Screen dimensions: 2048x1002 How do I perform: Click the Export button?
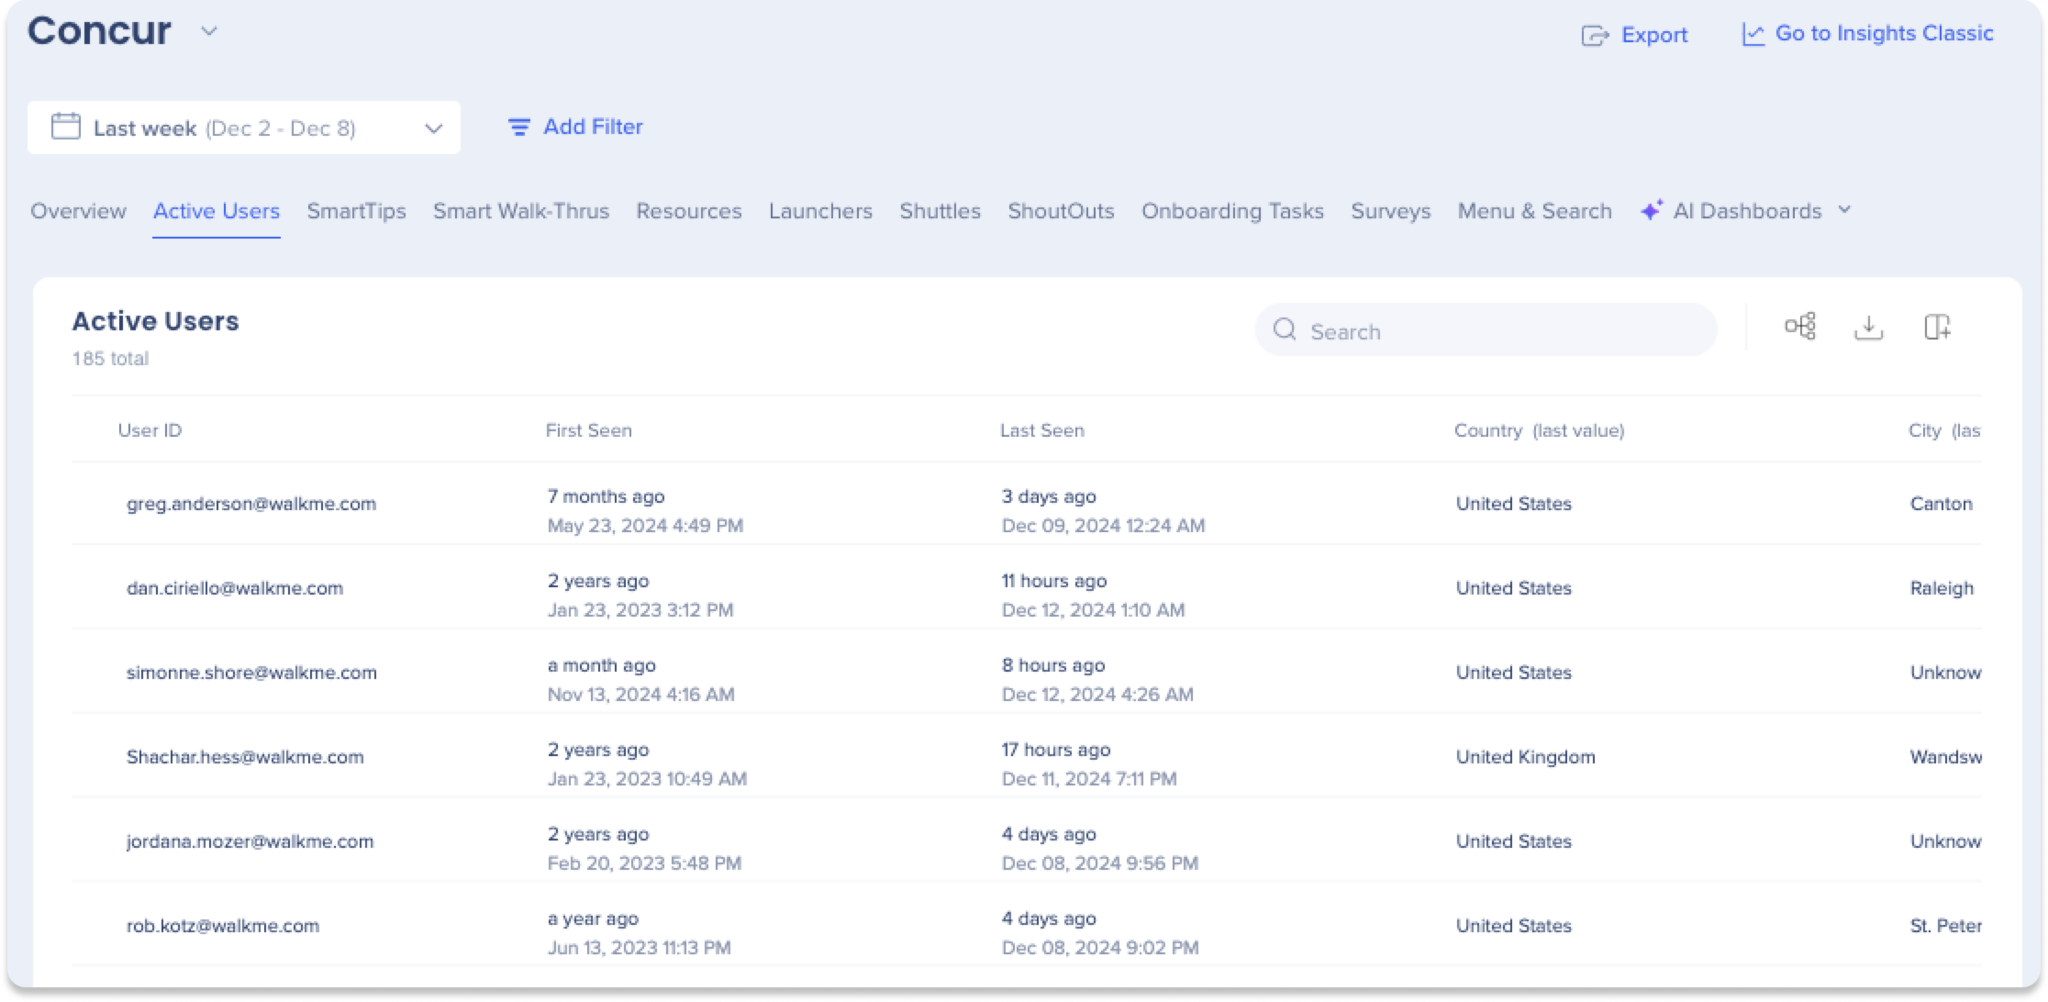pyautogui.click(x=1655, y=34)
